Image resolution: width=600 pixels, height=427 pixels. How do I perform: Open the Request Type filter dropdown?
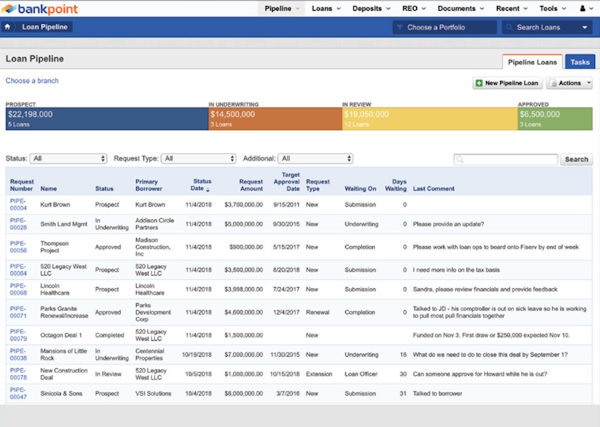197,158
